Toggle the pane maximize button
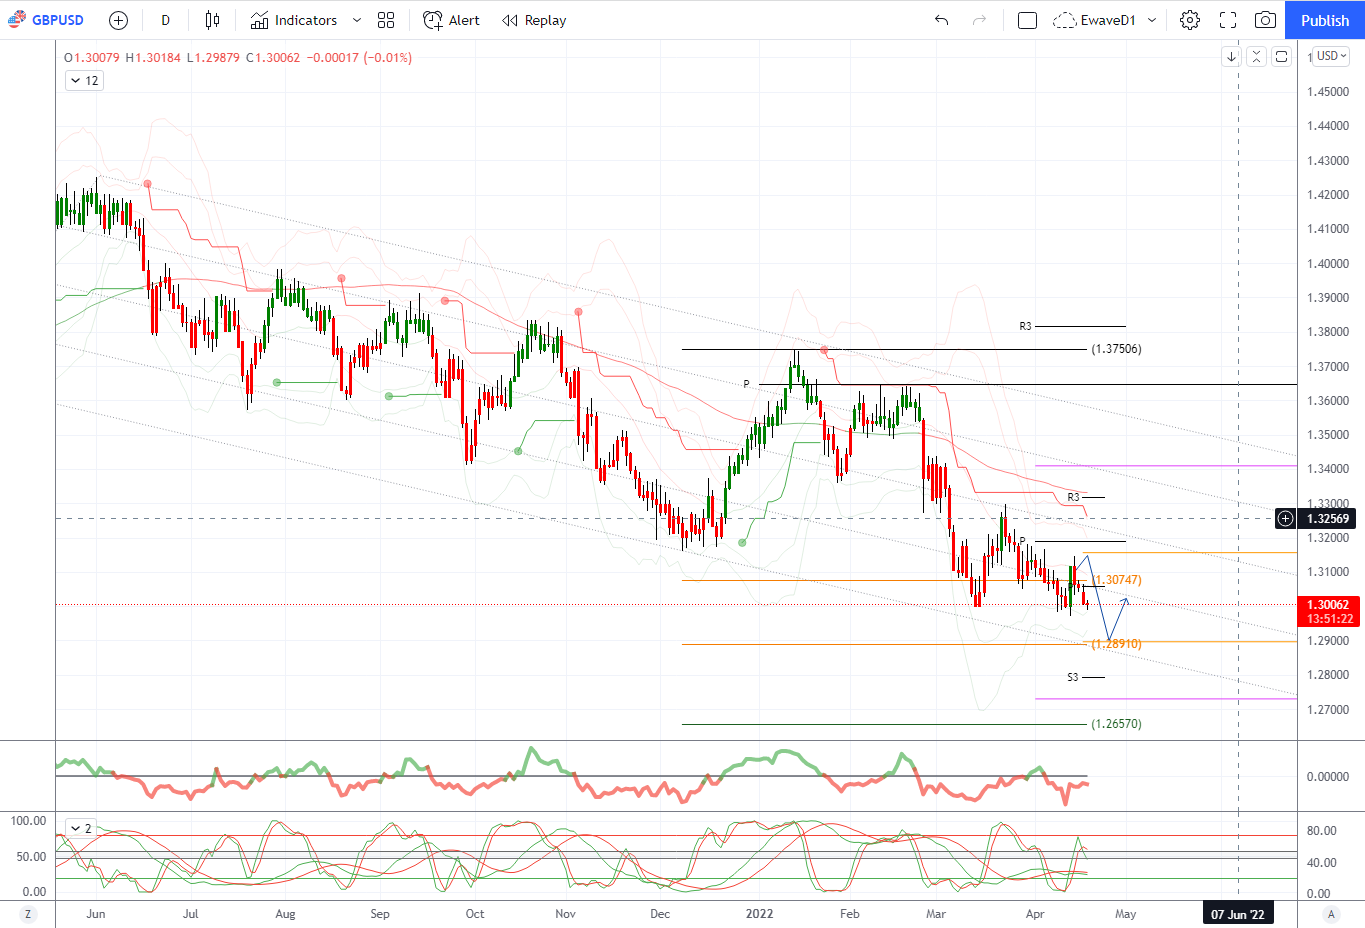The width and height of the screenshot is (1365, 928). pyautogui.click(x=1282, y=57)
